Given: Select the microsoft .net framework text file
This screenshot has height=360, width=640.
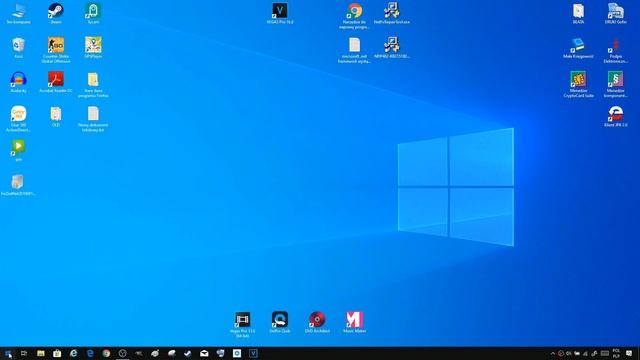Looking at the screenshot, I should pos(354,50).
